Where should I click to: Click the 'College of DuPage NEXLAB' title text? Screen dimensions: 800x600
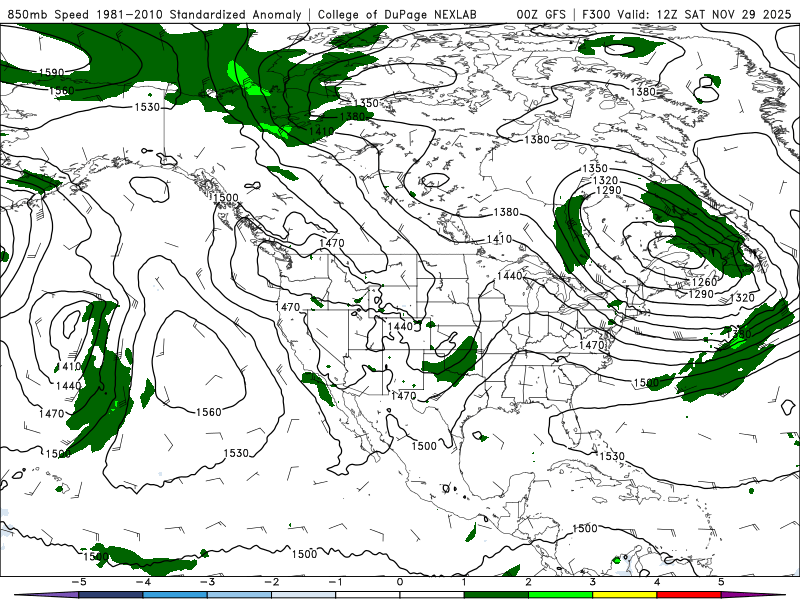click(397, 14)
